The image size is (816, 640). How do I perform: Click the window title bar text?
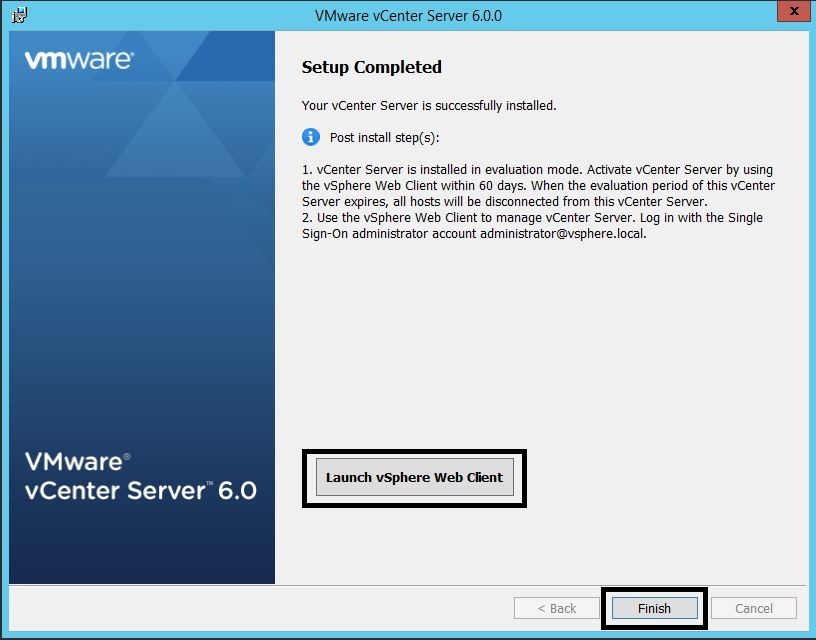point(408,15)
